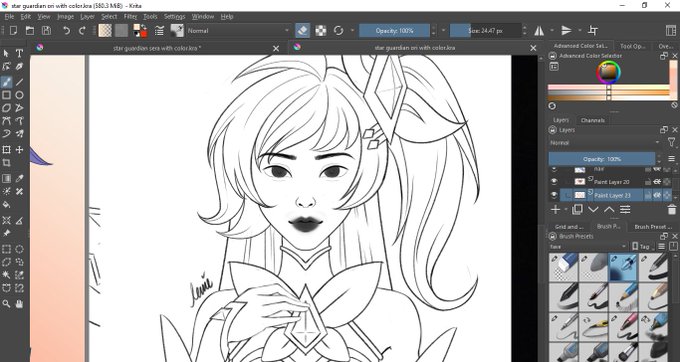Open the layer filter funnel menu

click(x=671, y=143)
